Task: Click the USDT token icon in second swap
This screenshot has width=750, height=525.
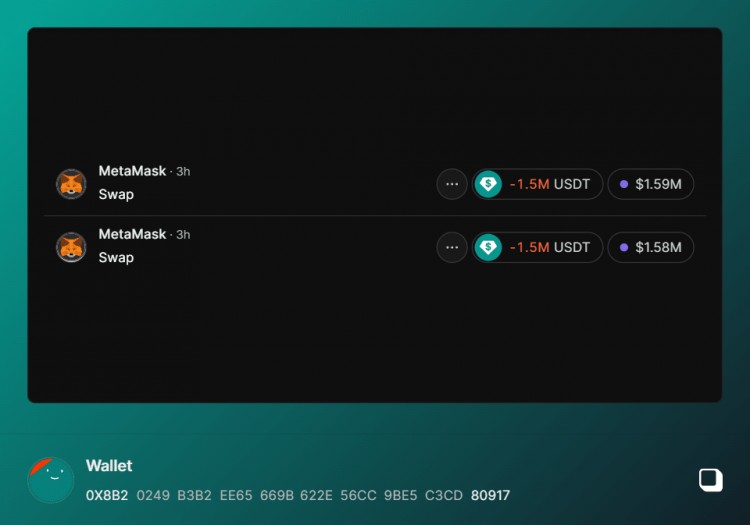Action: tap(488, 247)
